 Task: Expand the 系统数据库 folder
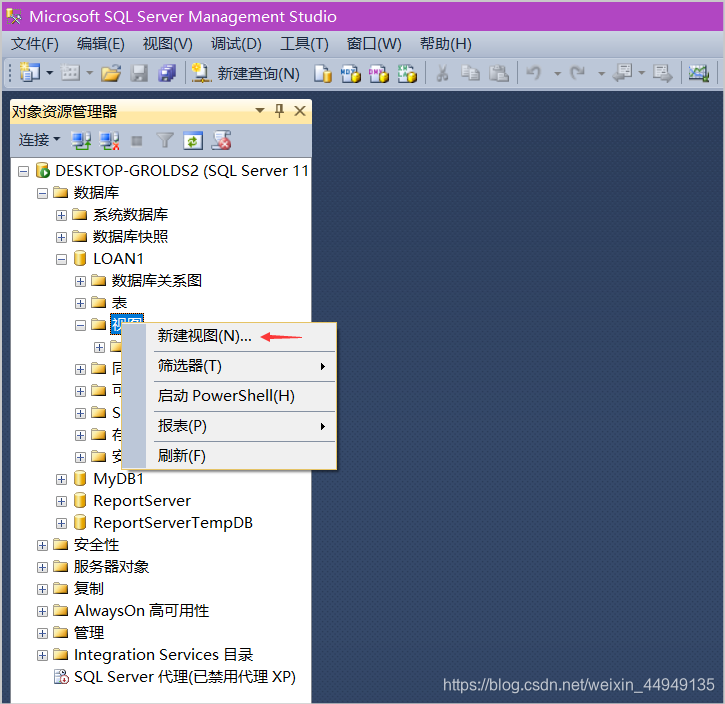point(61,215)
